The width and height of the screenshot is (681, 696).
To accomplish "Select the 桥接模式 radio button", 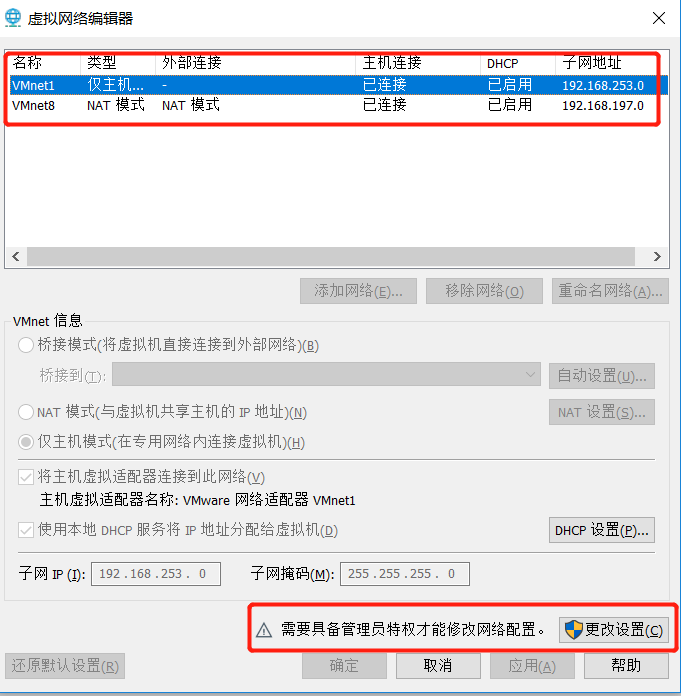I will click(x=26, y=345).
